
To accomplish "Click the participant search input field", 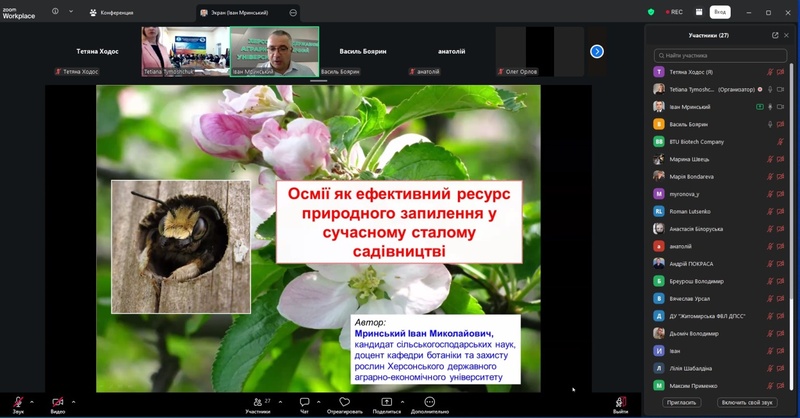I will point(720,55).
